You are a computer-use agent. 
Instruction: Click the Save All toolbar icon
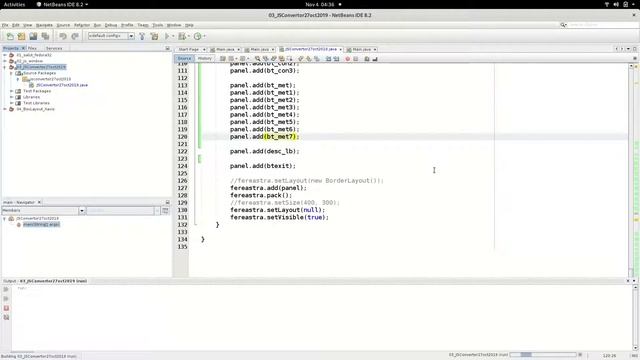(x=45, y=36)
